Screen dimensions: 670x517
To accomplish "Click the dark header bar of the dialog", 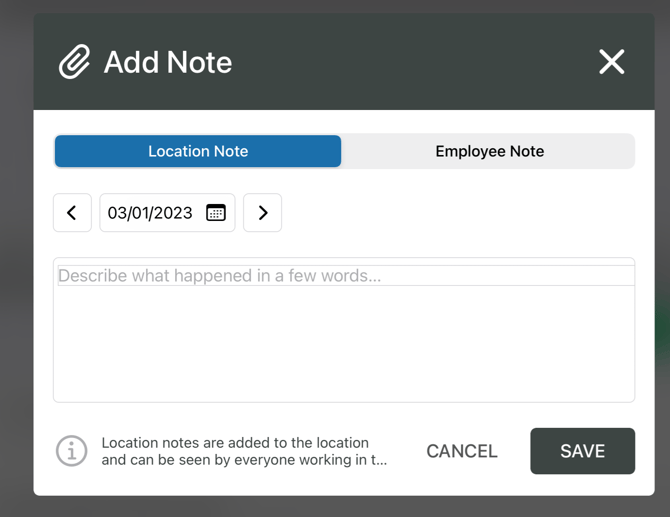I will 400,62.
